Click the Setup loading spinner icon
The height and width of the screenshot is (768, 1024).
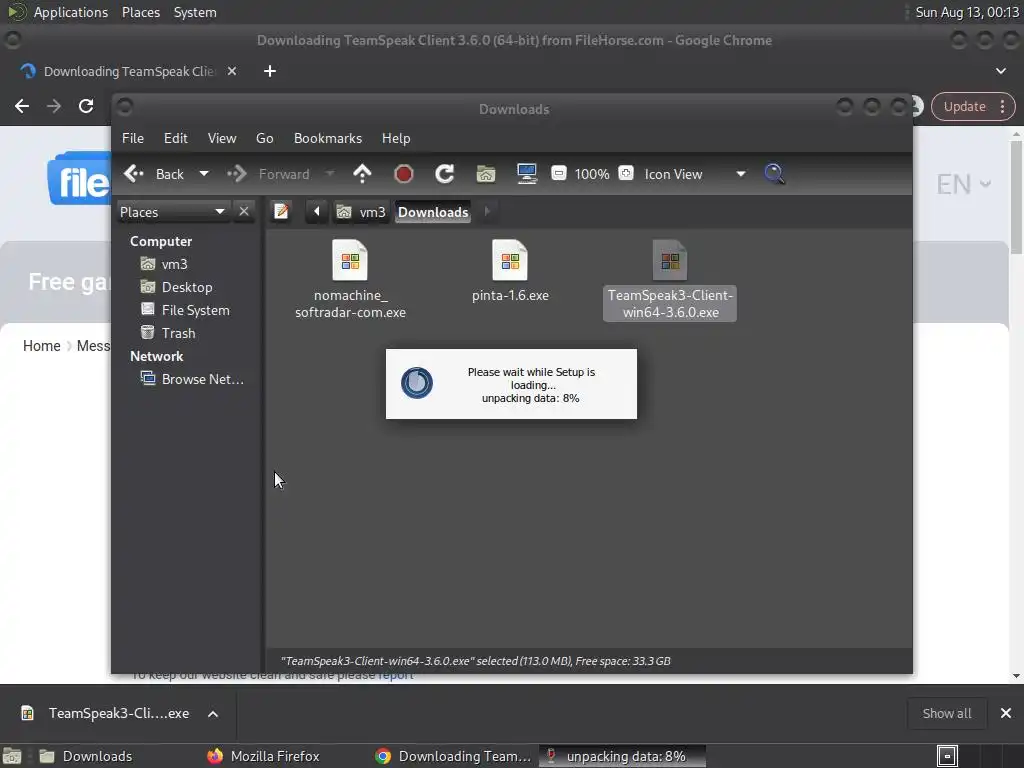click(x=417, y=383)
